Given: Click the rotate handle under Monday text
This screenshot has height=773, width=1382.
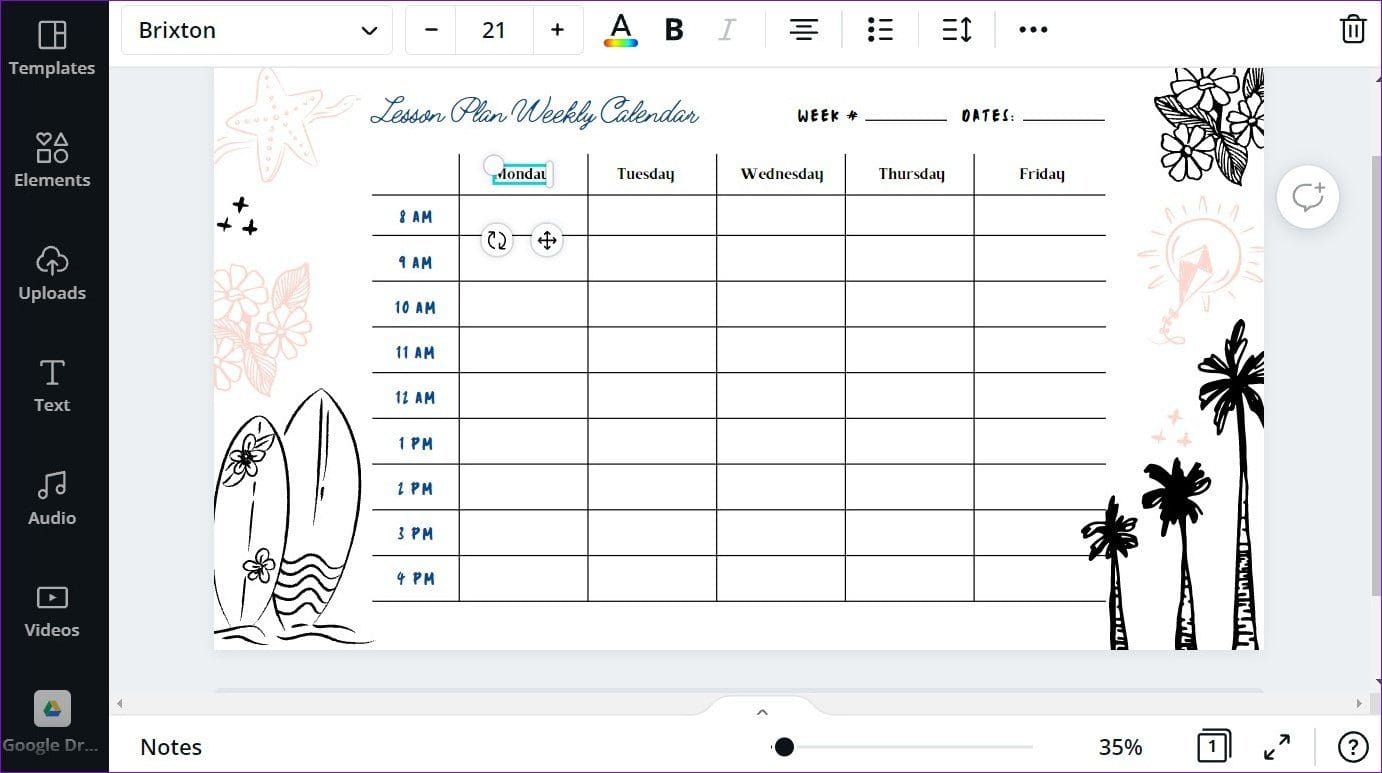Looking at the screenshot, I should 497,240.
